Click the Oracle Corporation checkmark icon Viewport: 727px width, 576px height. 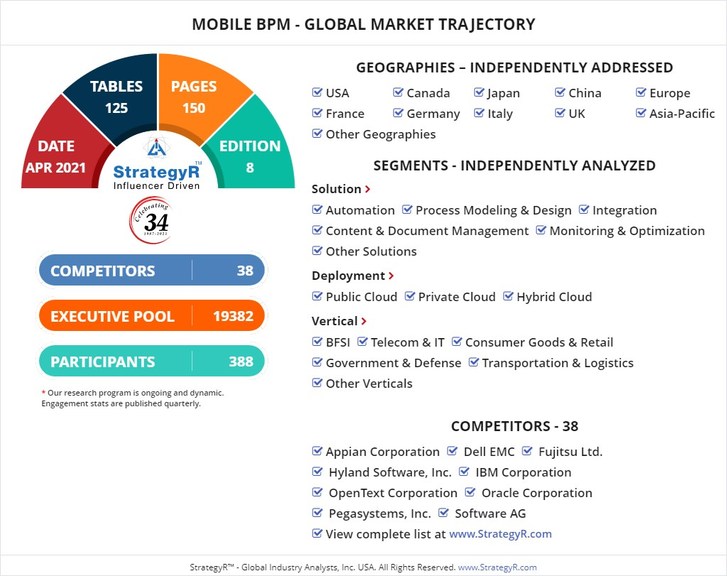pyautogui.click(x=470, y=492)
